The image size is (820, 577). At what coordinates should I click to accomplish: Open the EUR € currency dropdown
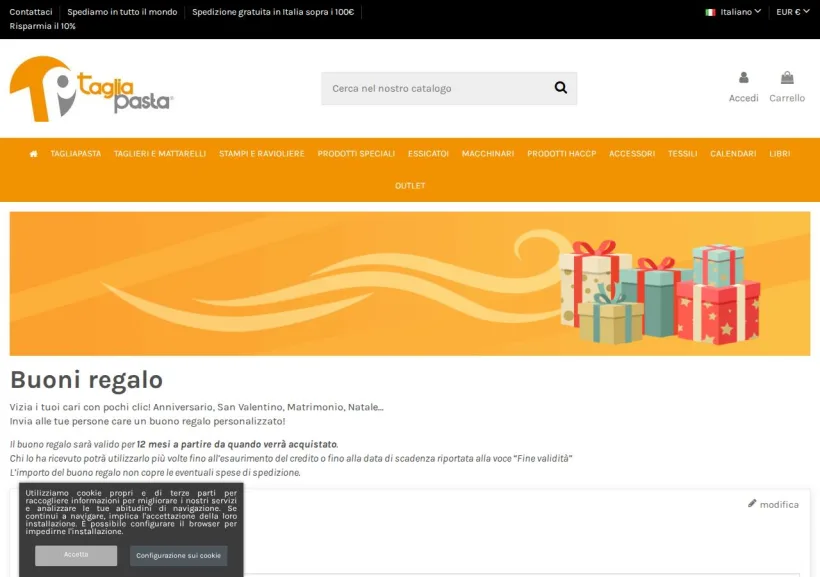[793, 12]
